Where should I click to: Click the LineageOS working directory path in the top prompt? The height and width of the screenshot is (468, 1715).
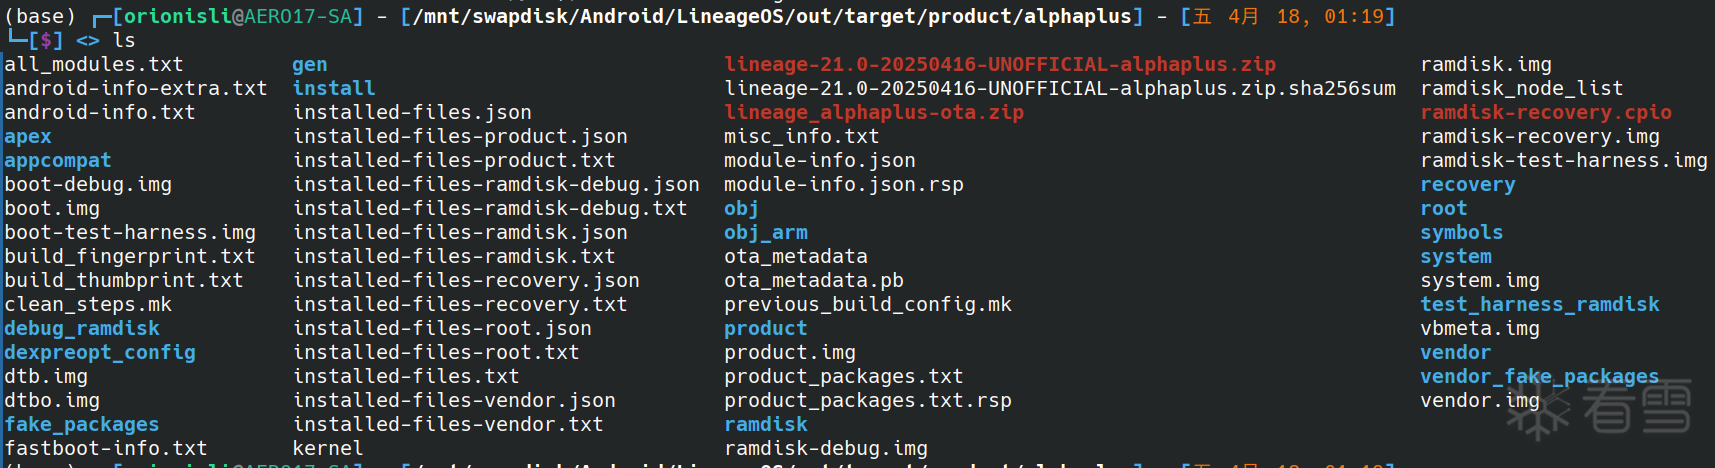(x=772, y=16)
